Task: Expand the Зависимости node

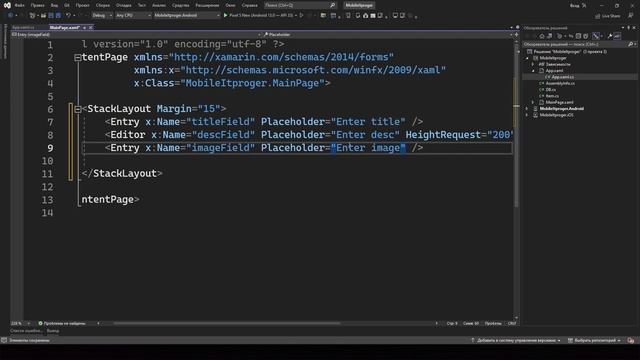Action: point(533,64)
